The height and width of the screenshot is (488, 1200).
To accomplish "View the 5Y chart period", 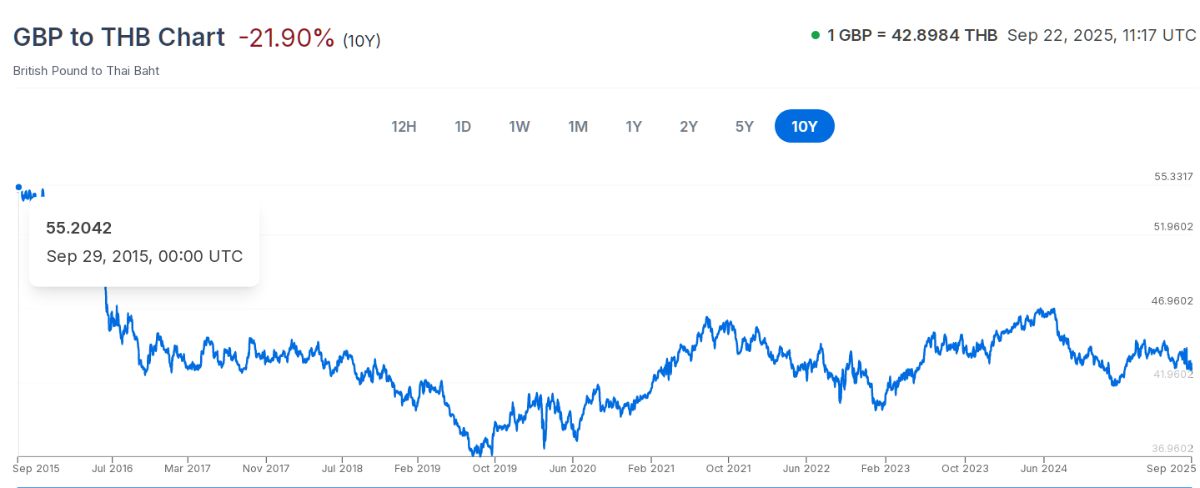I will coord(744,127).
